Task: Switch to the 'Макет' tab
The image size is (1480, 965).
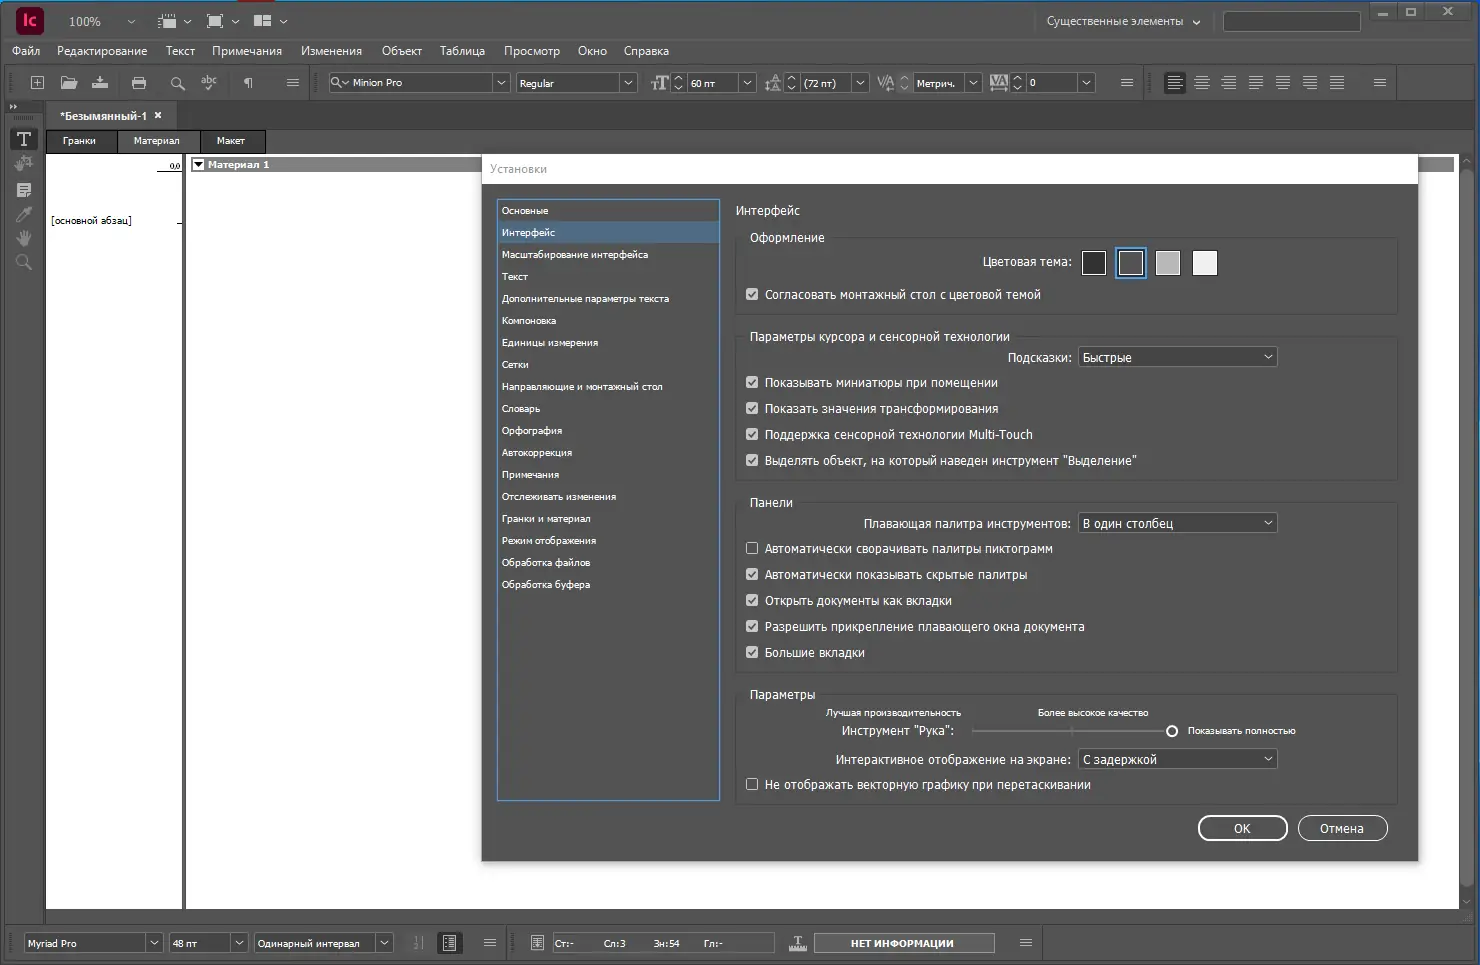Action: 231,141
